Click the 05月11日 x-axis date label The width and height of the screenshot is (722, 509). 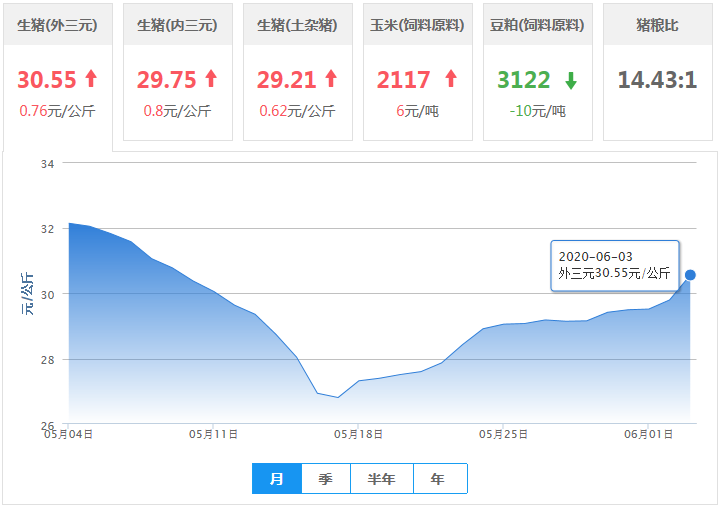point(214,434)
